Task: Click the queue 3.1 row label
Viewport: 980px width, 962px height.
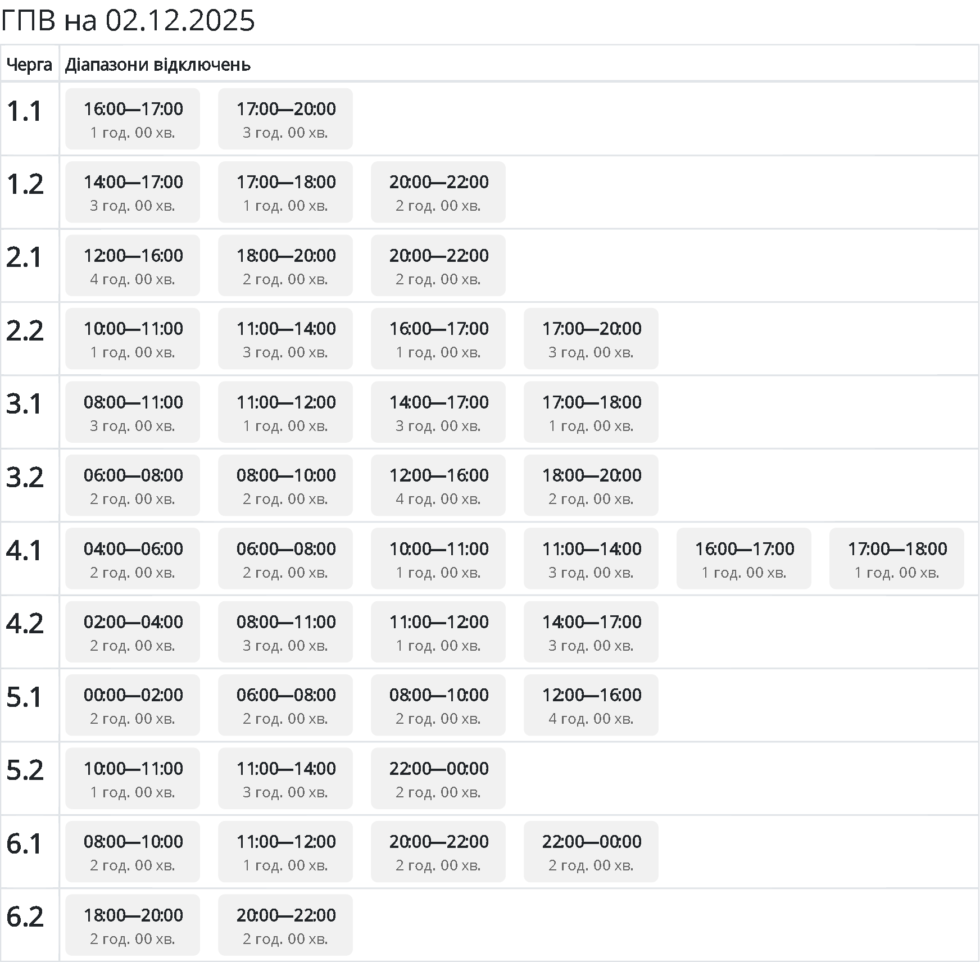Action: (25, 404)
